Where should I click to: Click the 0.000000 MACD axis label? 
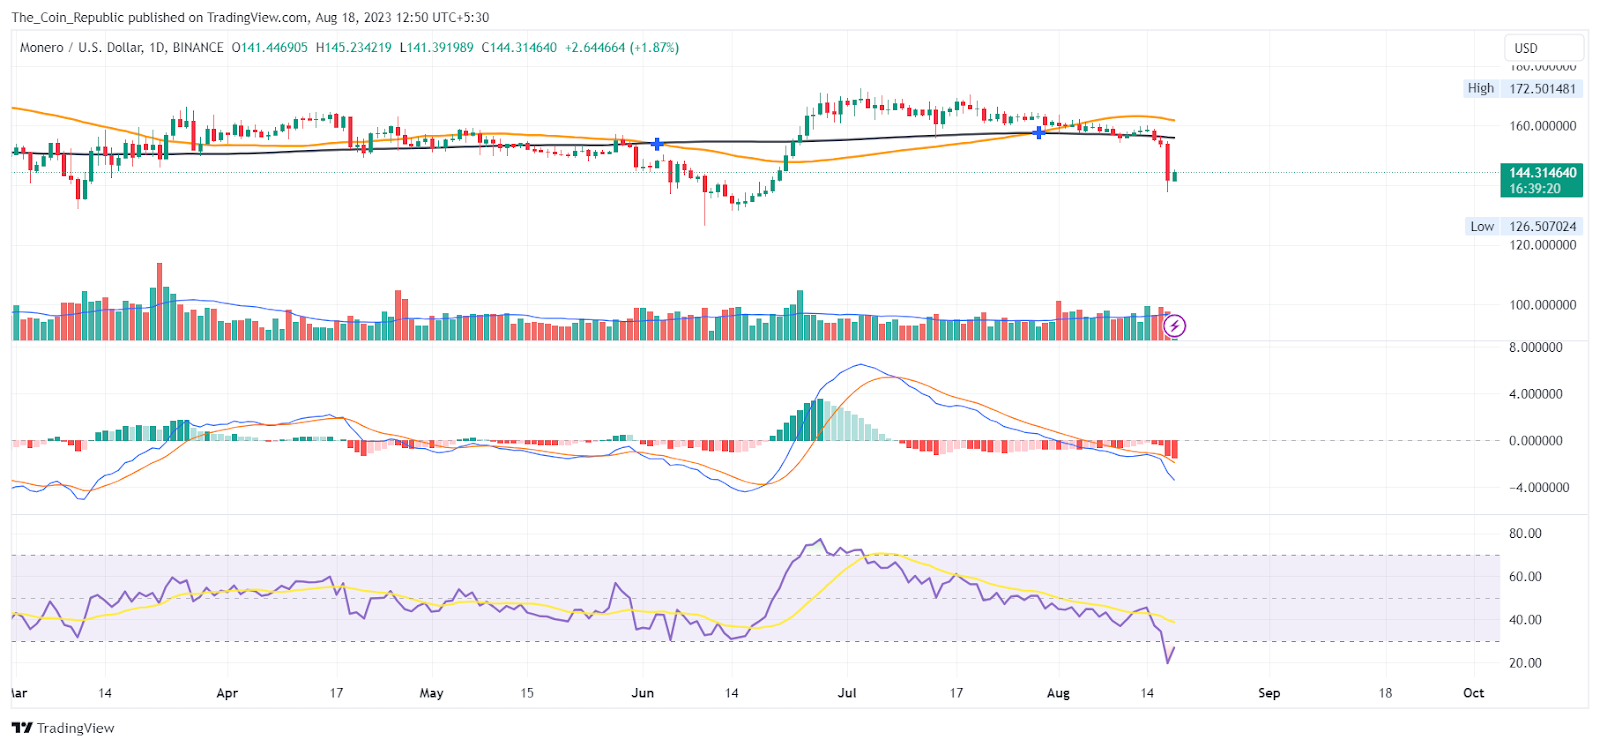(1536, 441)
